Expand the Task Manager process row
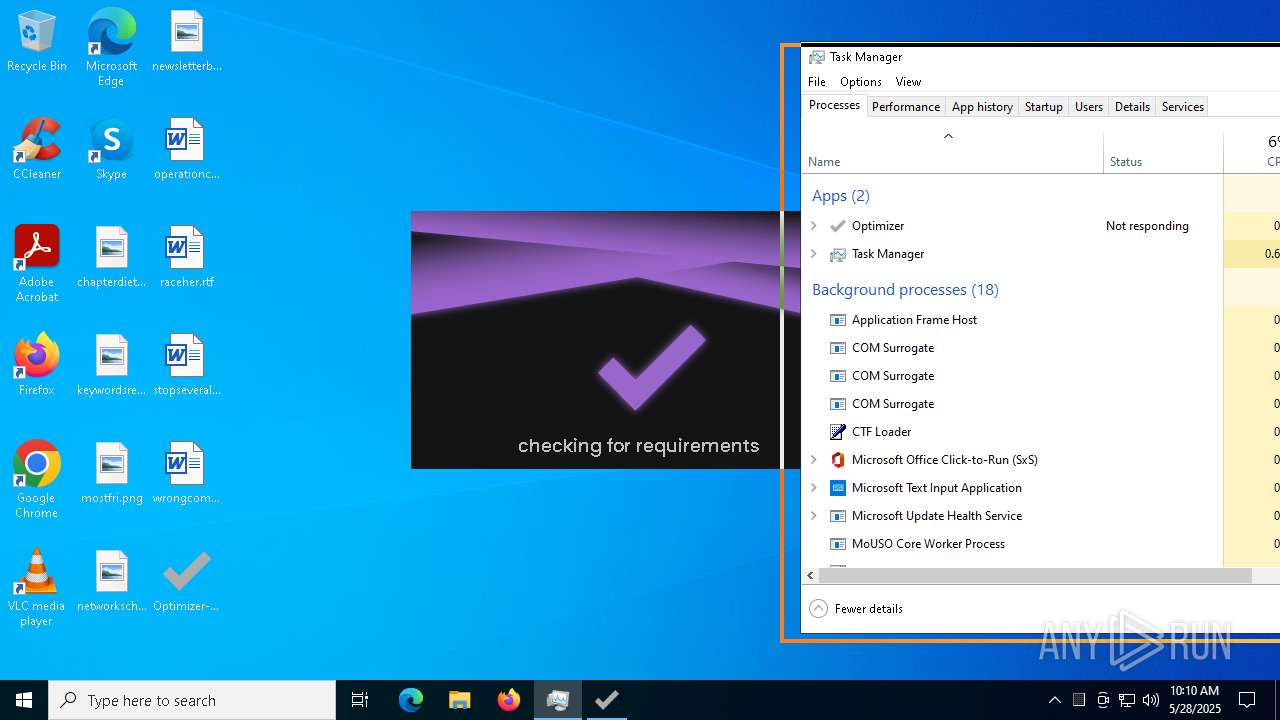1280x720 pixels. pyautogui.click(x=814, y=254)
